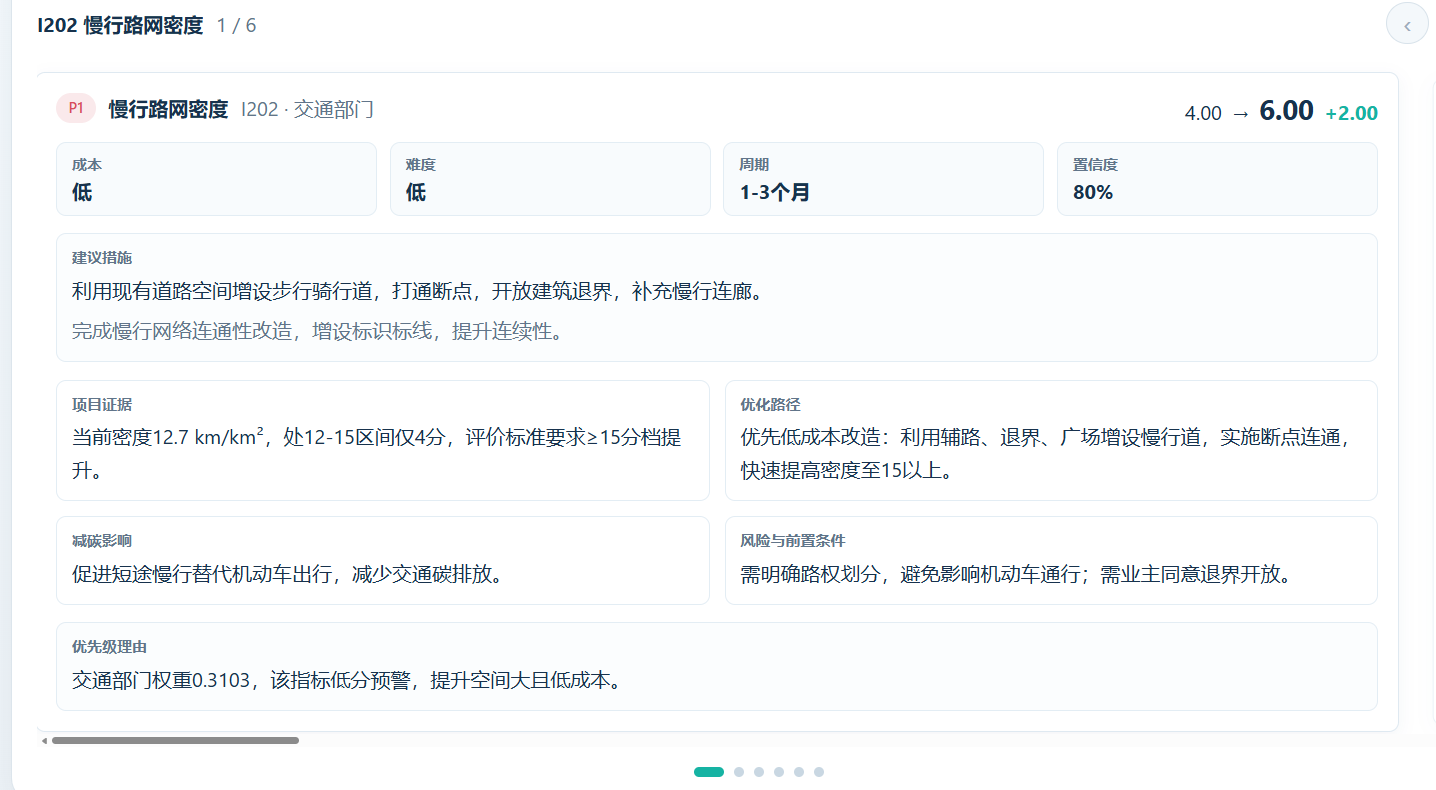The height and width of the screenshot is (790, 1436).
Task: Click the 周期 1-3个月 card
Action: pyautogui.click(x=883, y=179)
